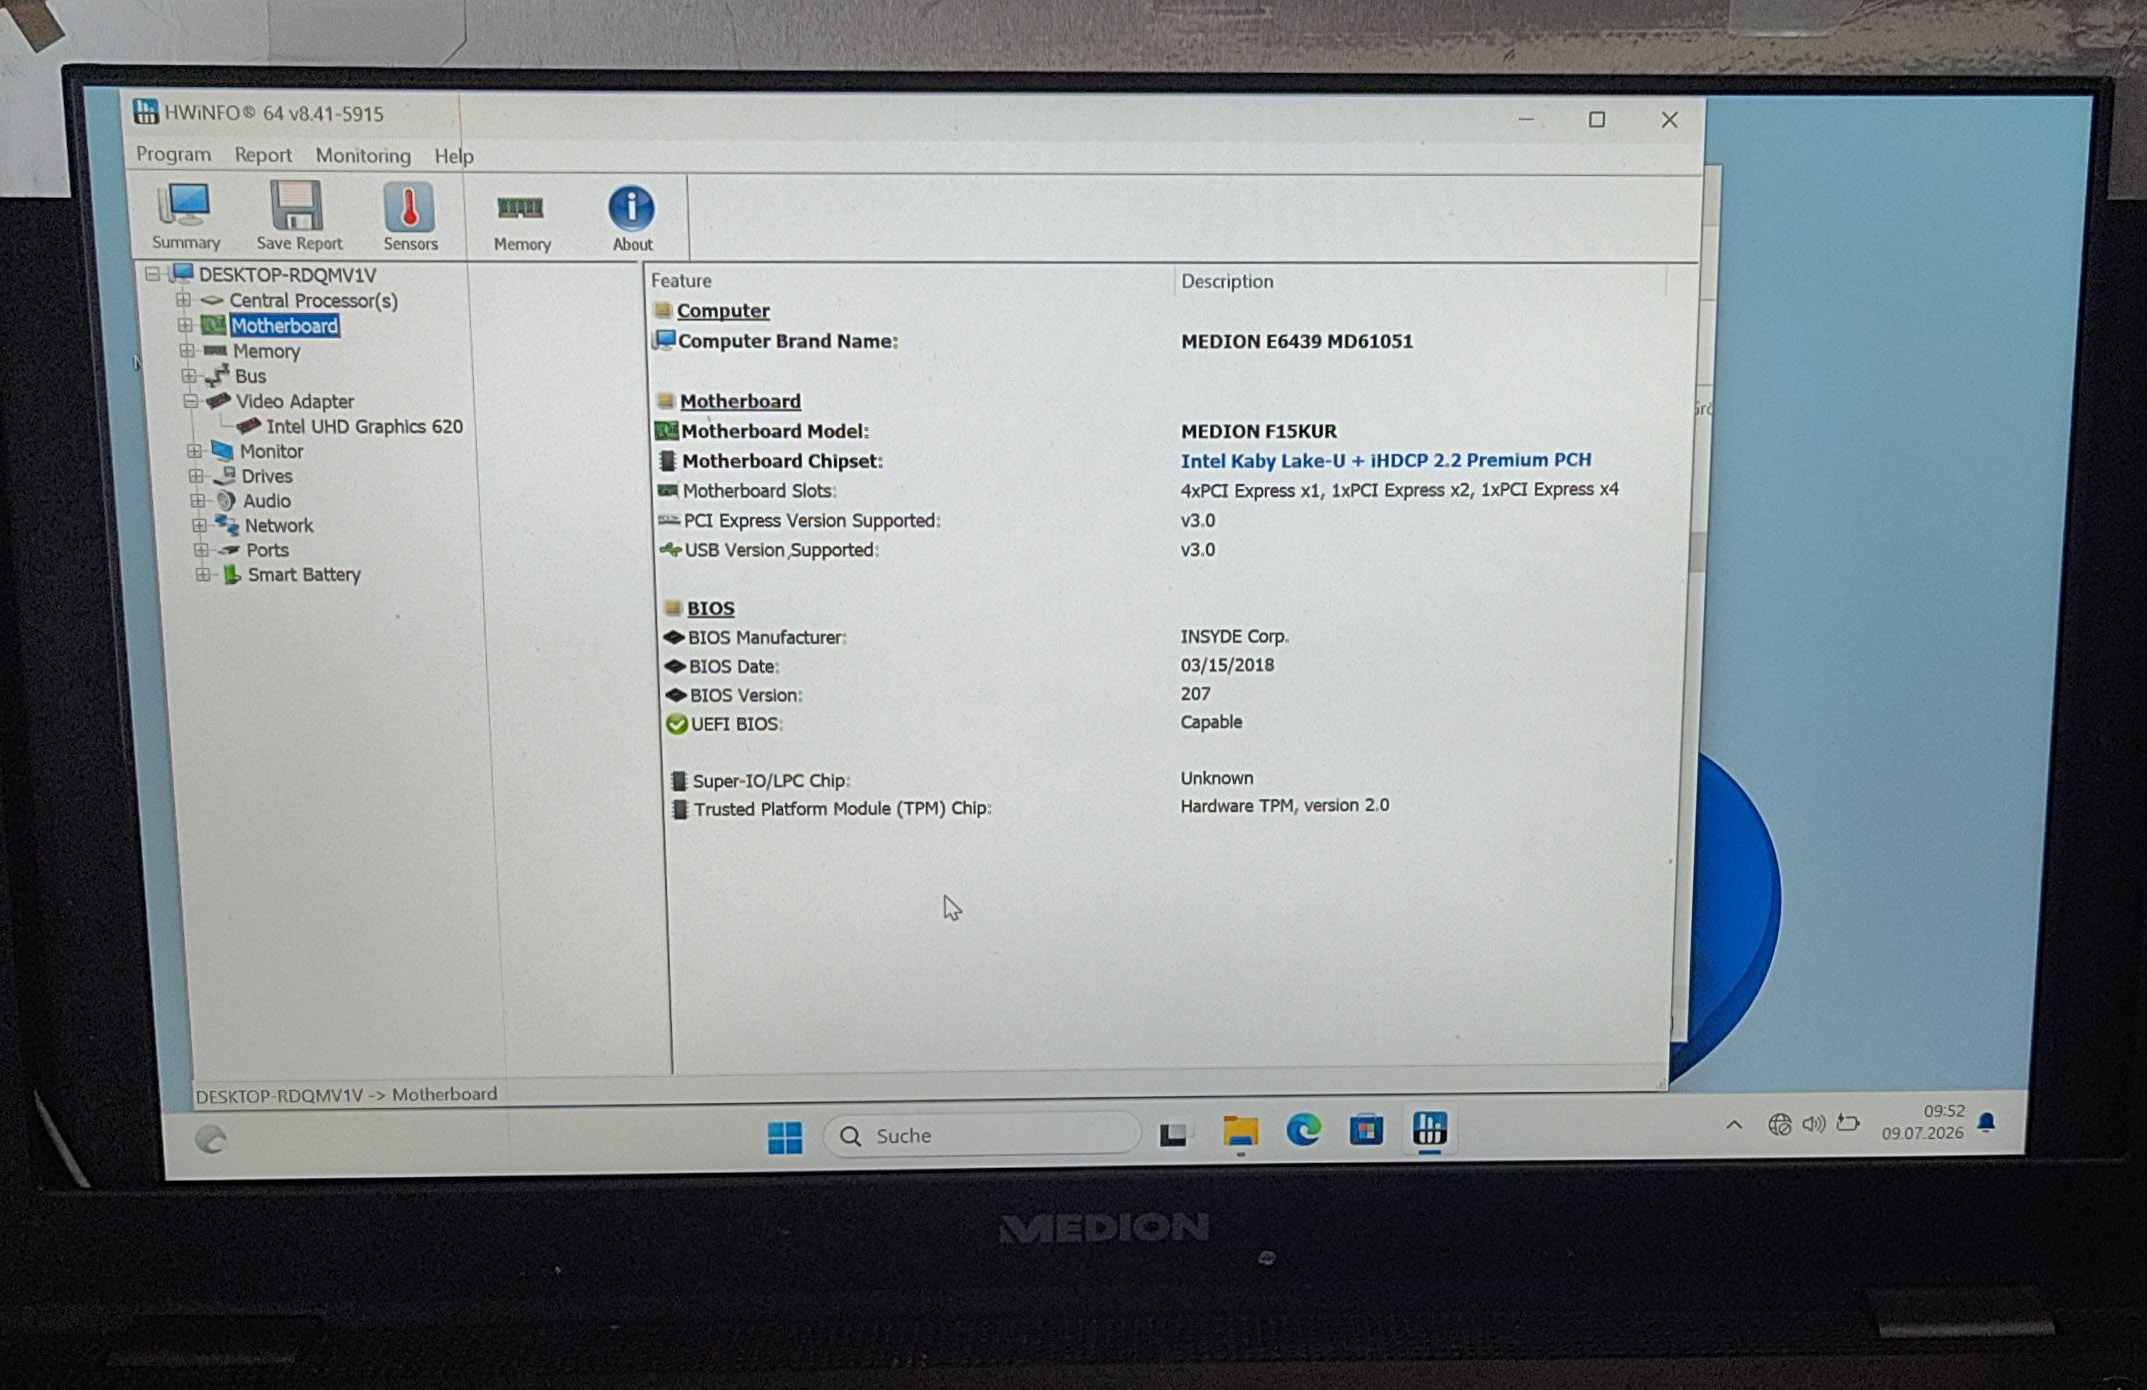The image size is (2147, 1390).
Task: Expand the Monitor tree node
Action: click(x=194, y=451)
